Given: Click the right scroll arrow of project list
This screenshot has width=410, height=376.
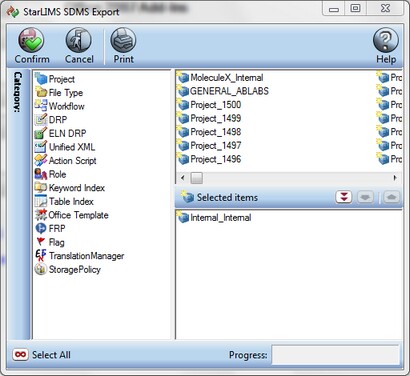Looking at the screenshot, I should click(x=395, y=178).
